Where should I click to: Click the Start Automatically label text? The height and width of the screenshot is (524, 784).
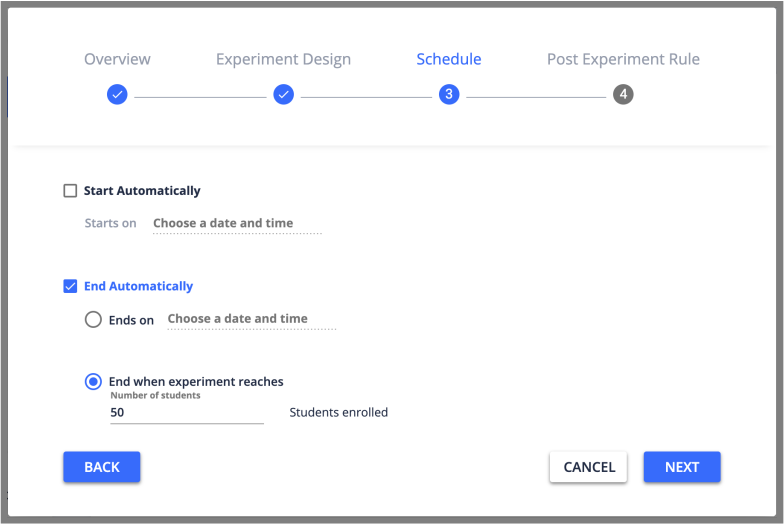pyautogui.click(x=142, y=191)
